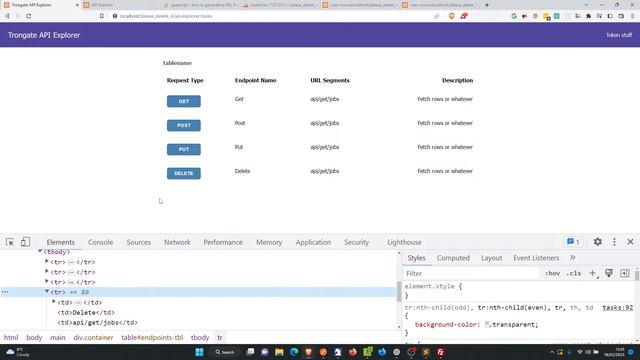
Task: Open the three-dot actions on the selected tr row
Action: point(5,292)
